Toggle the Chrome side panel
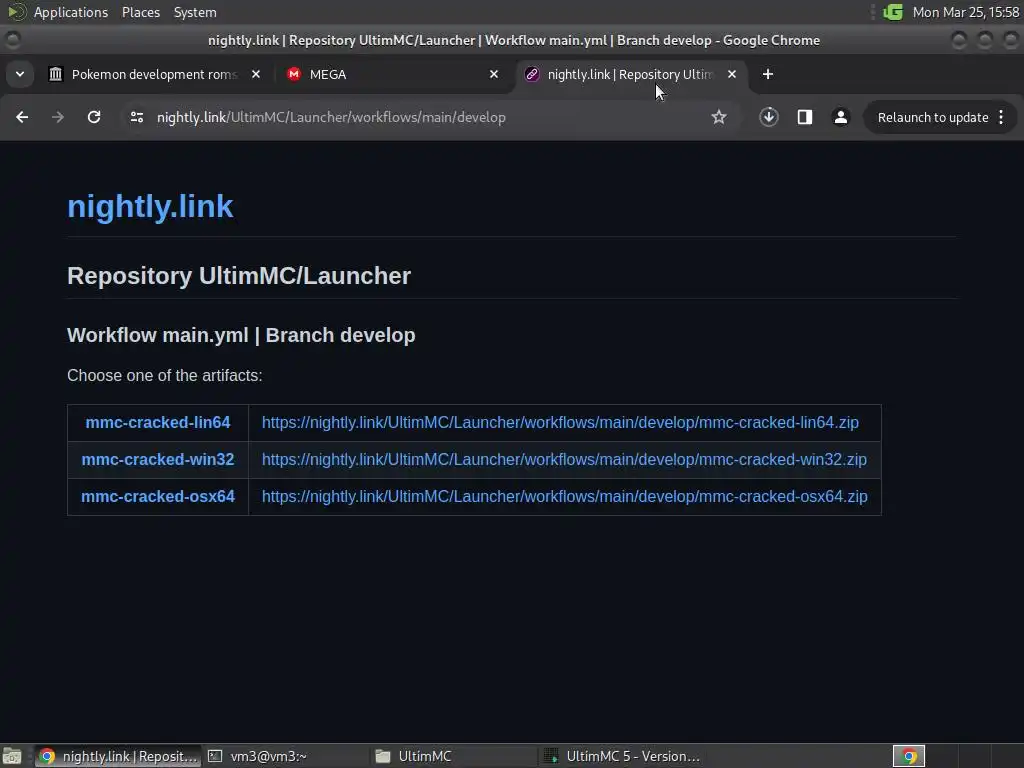Viewport: 1024px width, 768px height. pyautogui.click(x=805, y=117)
